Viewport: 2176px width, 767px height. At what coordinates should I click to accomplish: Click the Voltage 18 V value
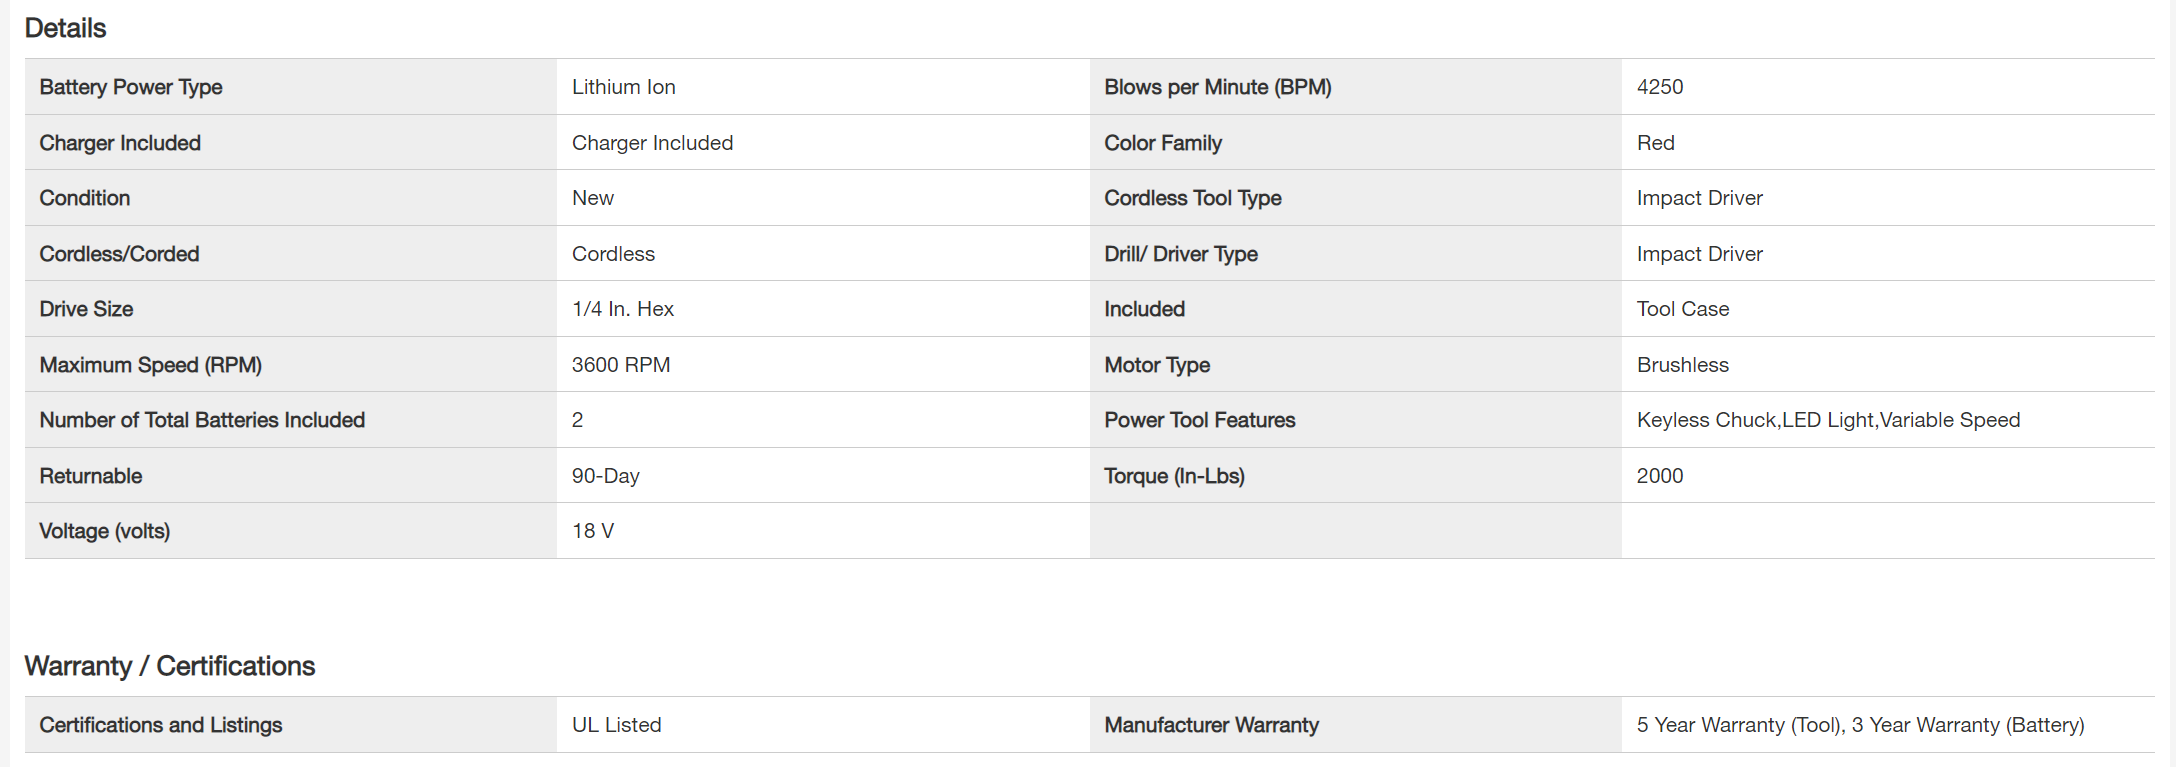[x=593, y=531]
